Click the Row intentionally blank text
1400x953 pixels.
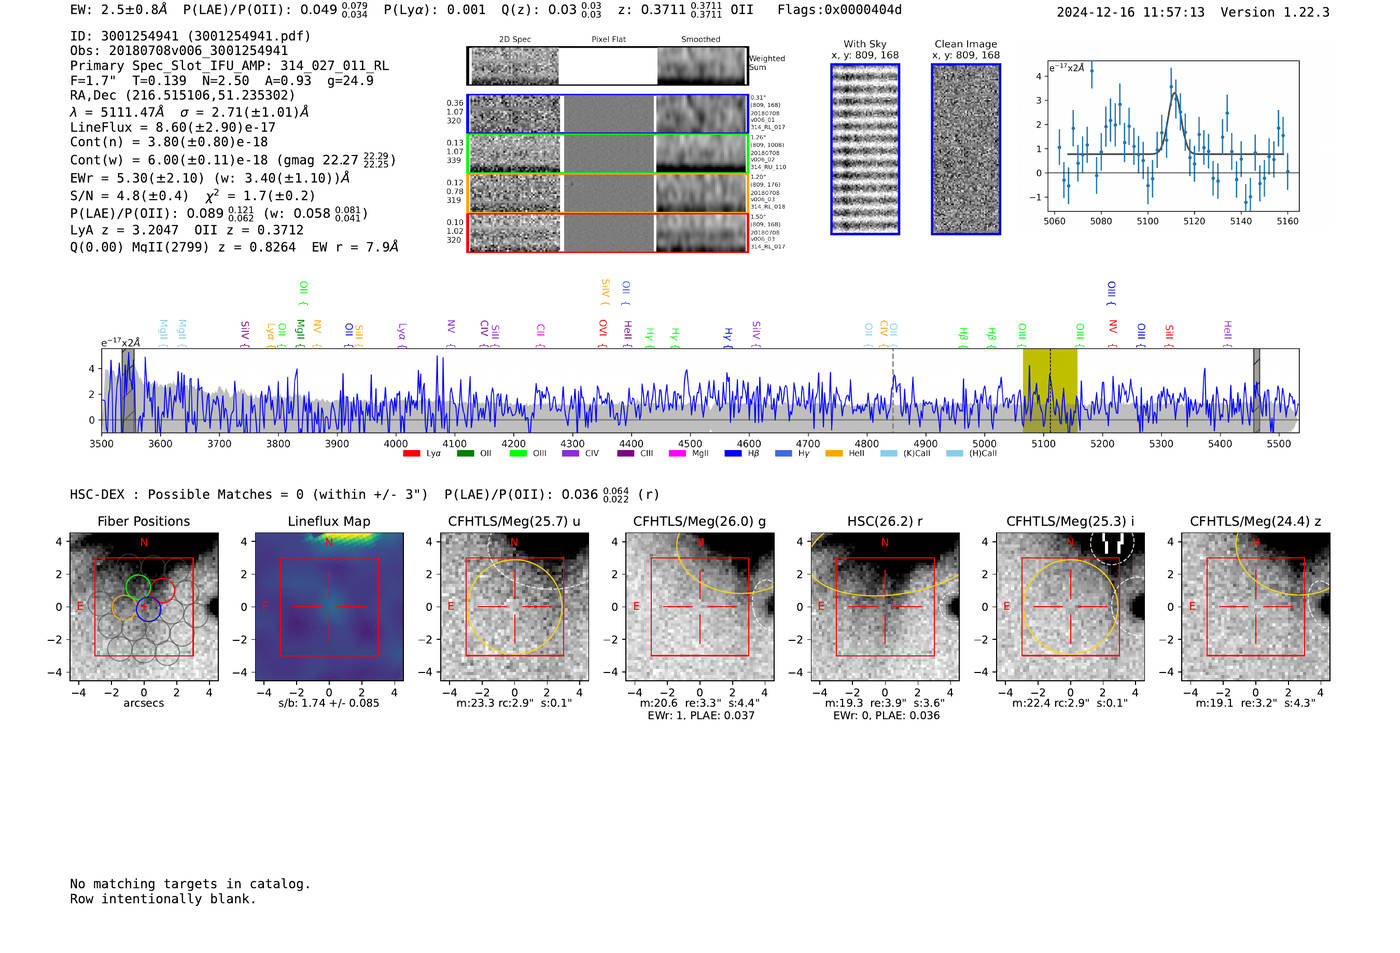coord(163,899)
